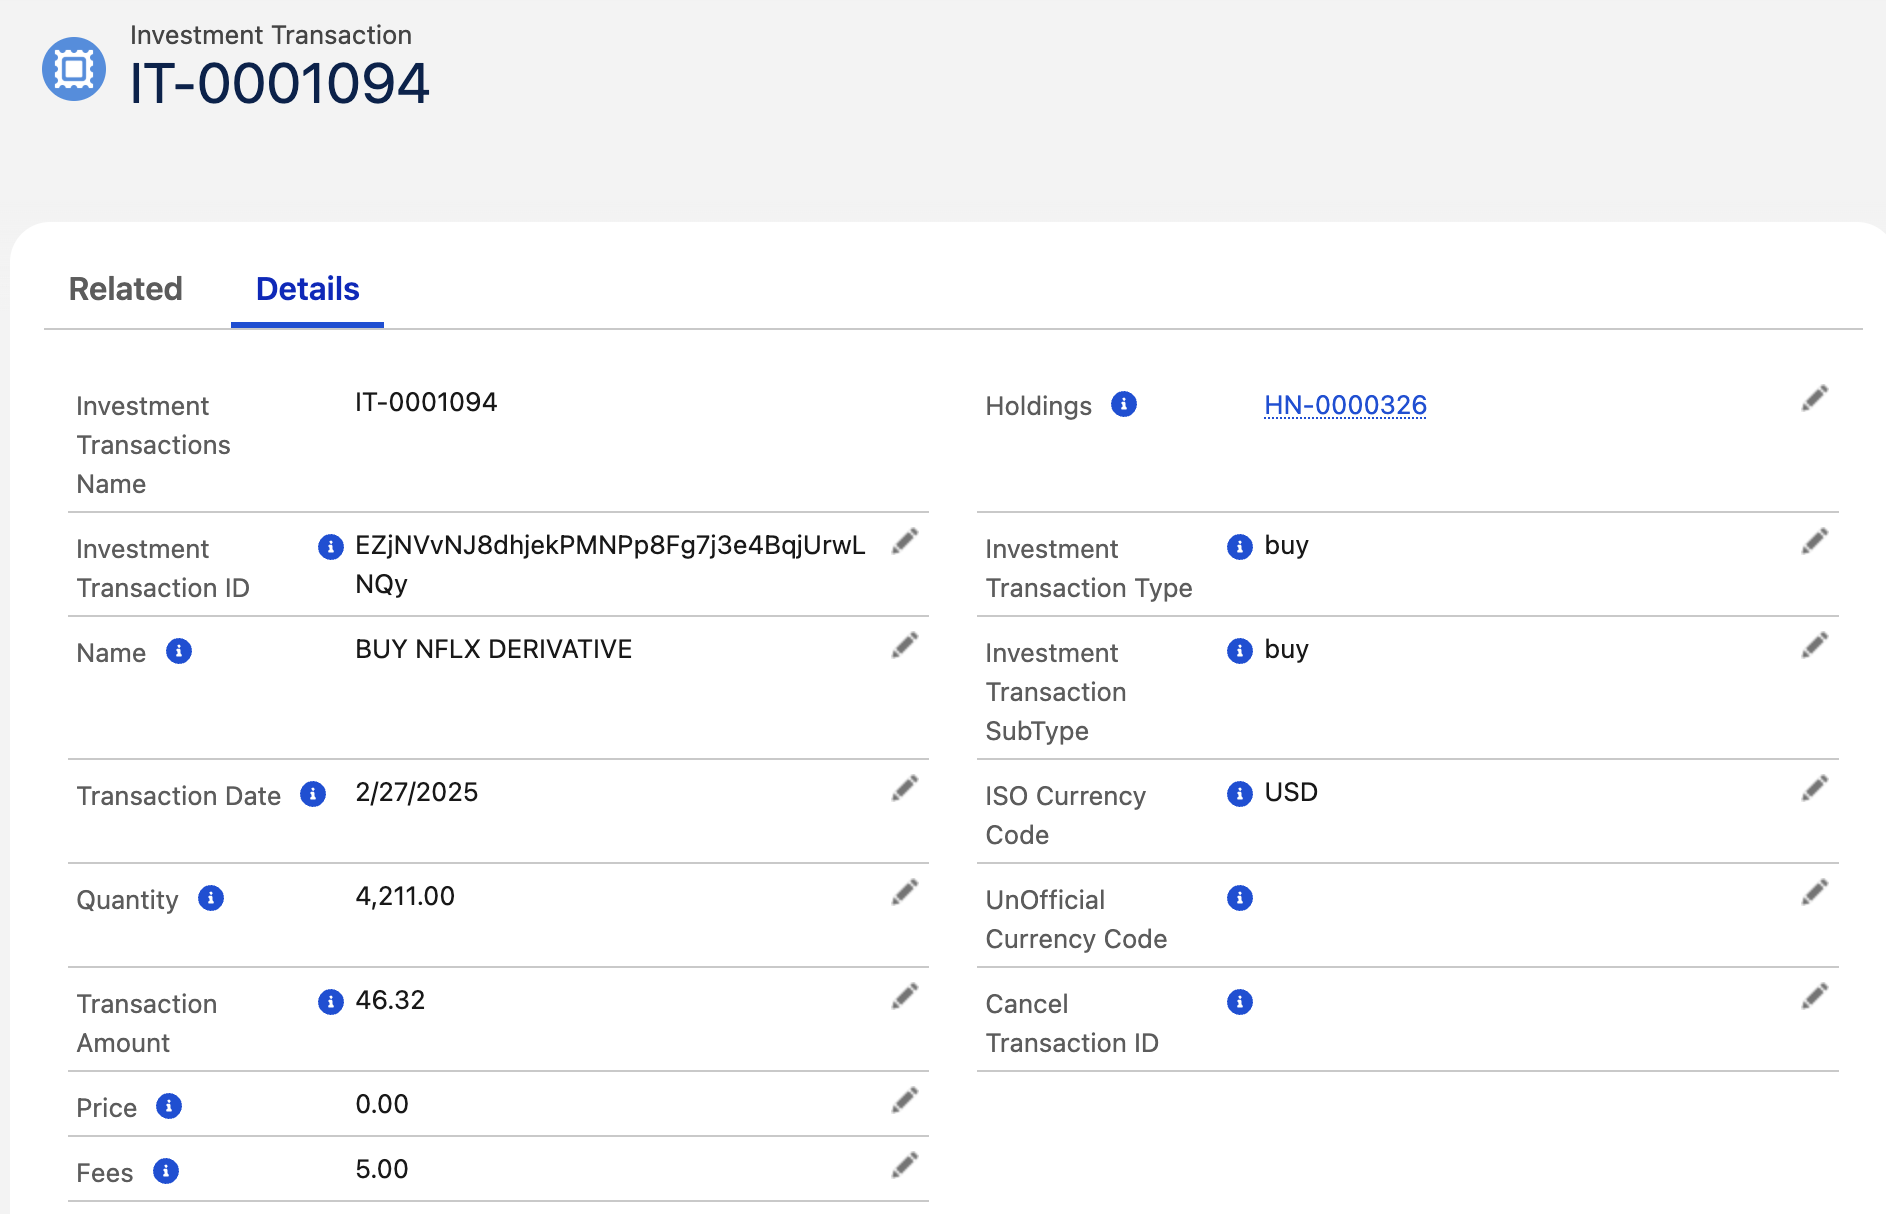Click the Investment Transaction Type value buy
Screen dimensions: 1886x1214
pyautogui.click(x=1286, y=546)
